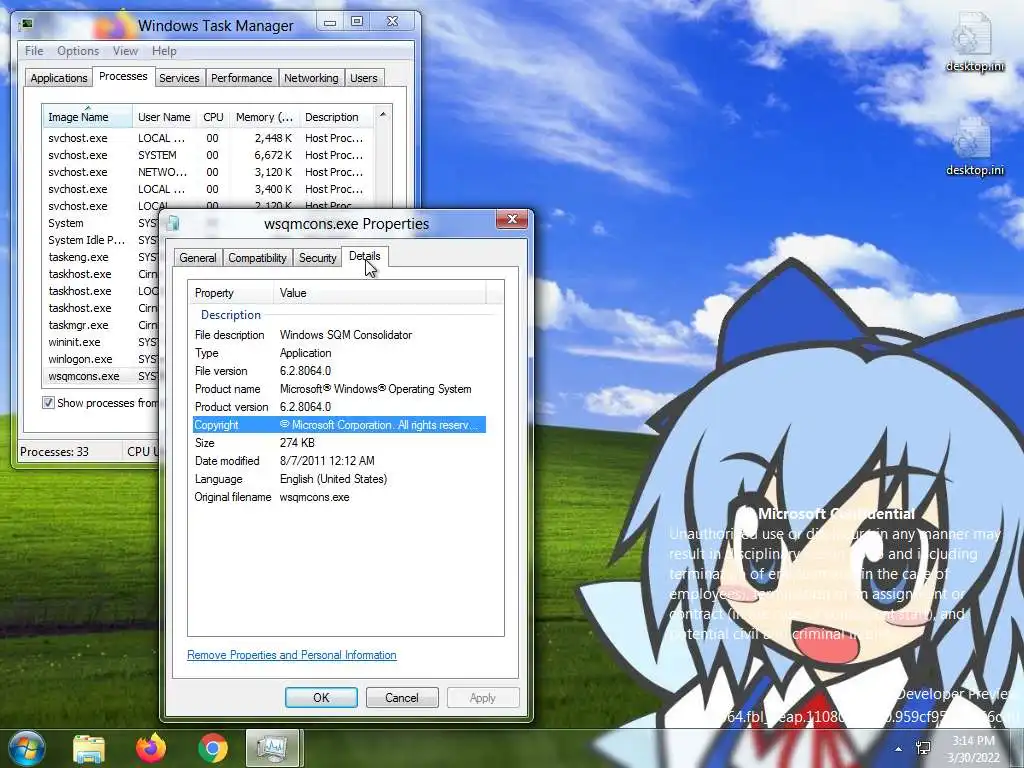Screen dimensions: 1024x768
Task: Switch to the Performance tab
Action: (x=242, y=78)
